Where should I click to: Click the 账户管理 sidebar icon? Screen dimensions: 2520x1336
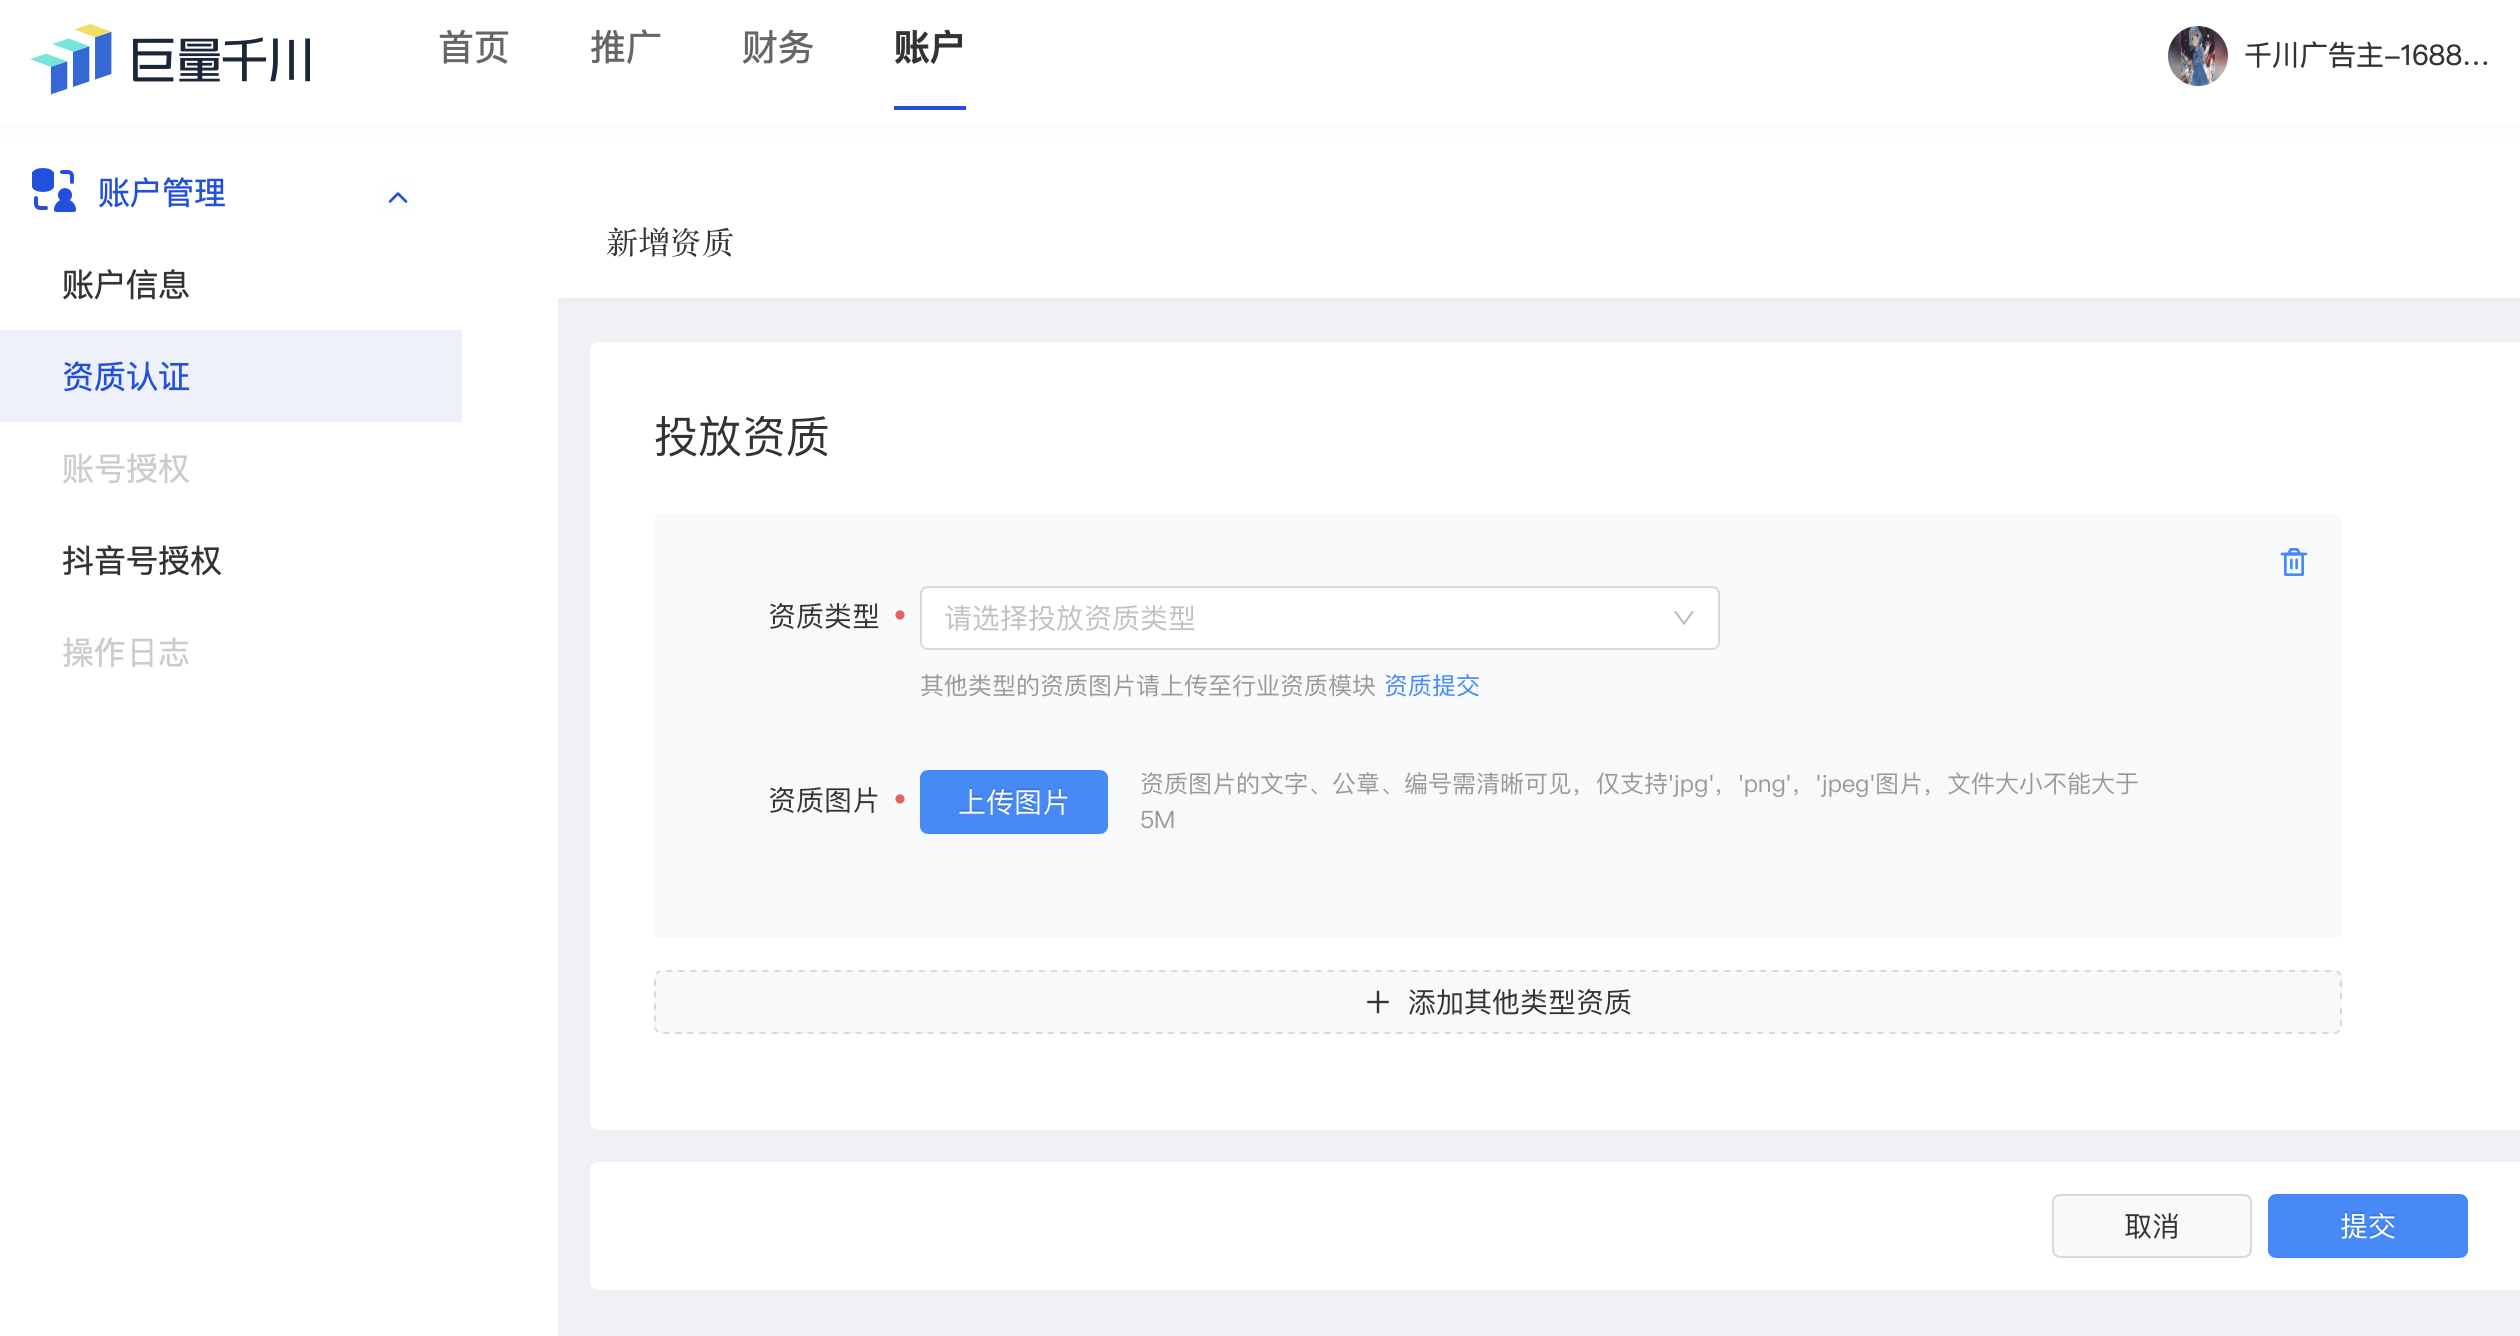[52, 192]
